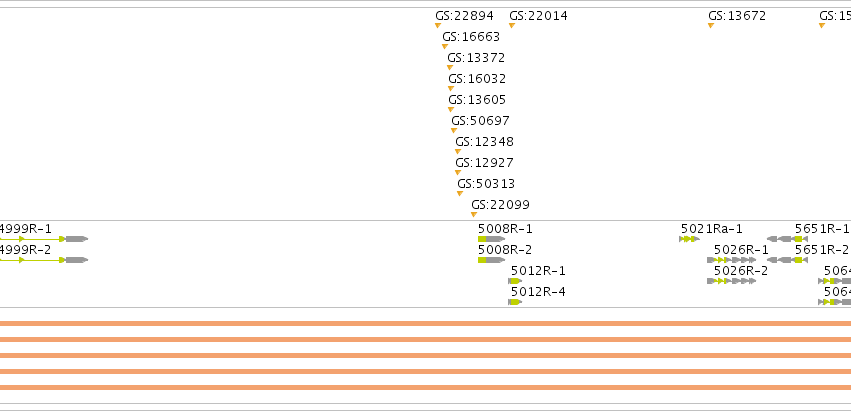Click orange triangle marker under GS:13672

pyautogui.click(x=711, y=26)
